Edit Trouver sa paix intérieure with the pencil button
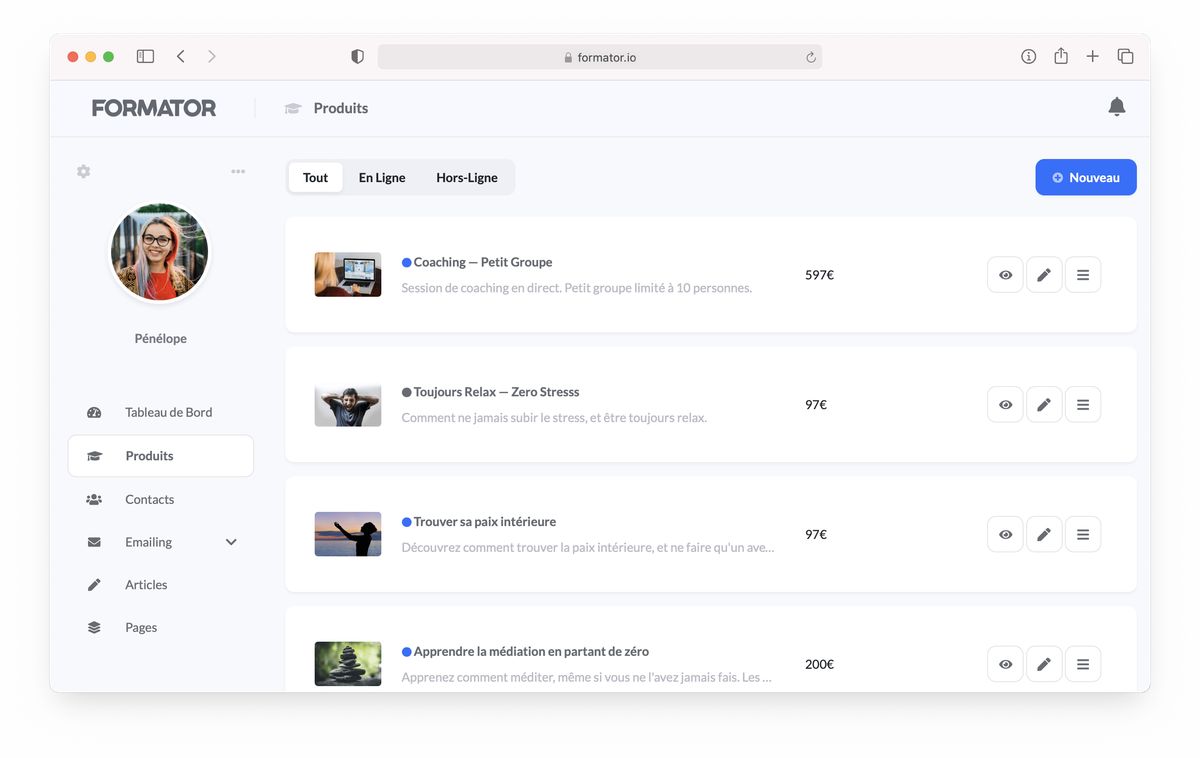Screen dimensions: 1200x758 1044,534
